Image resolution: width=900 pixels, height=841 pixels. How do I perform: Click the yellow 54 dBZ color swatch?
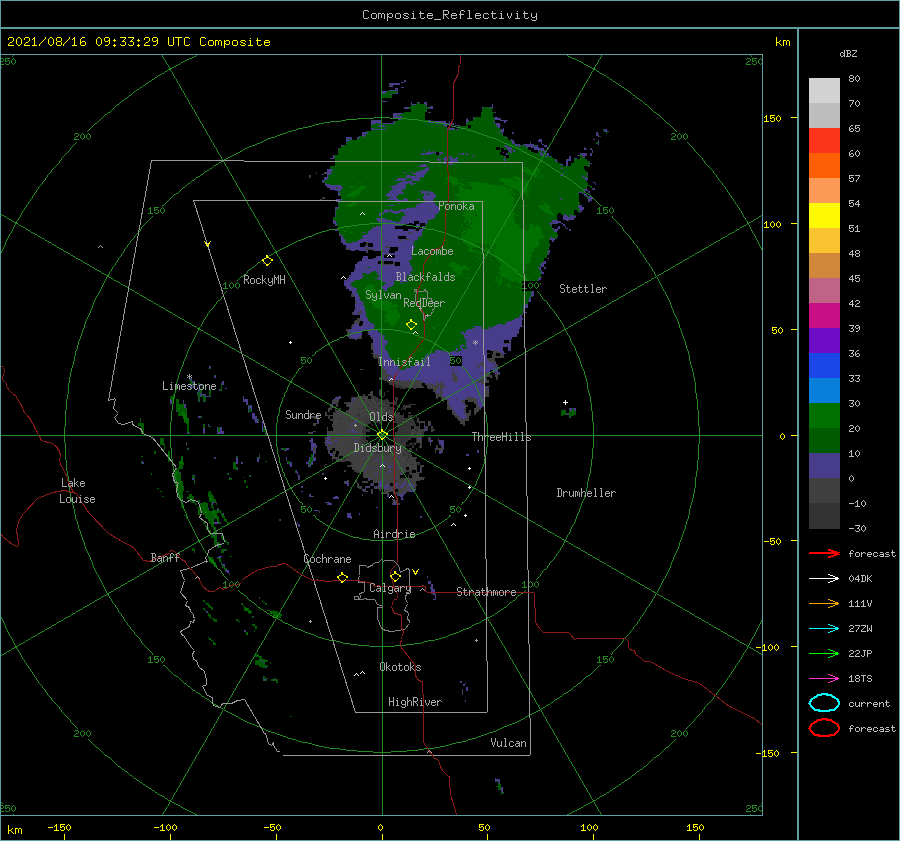coord(824,215)
